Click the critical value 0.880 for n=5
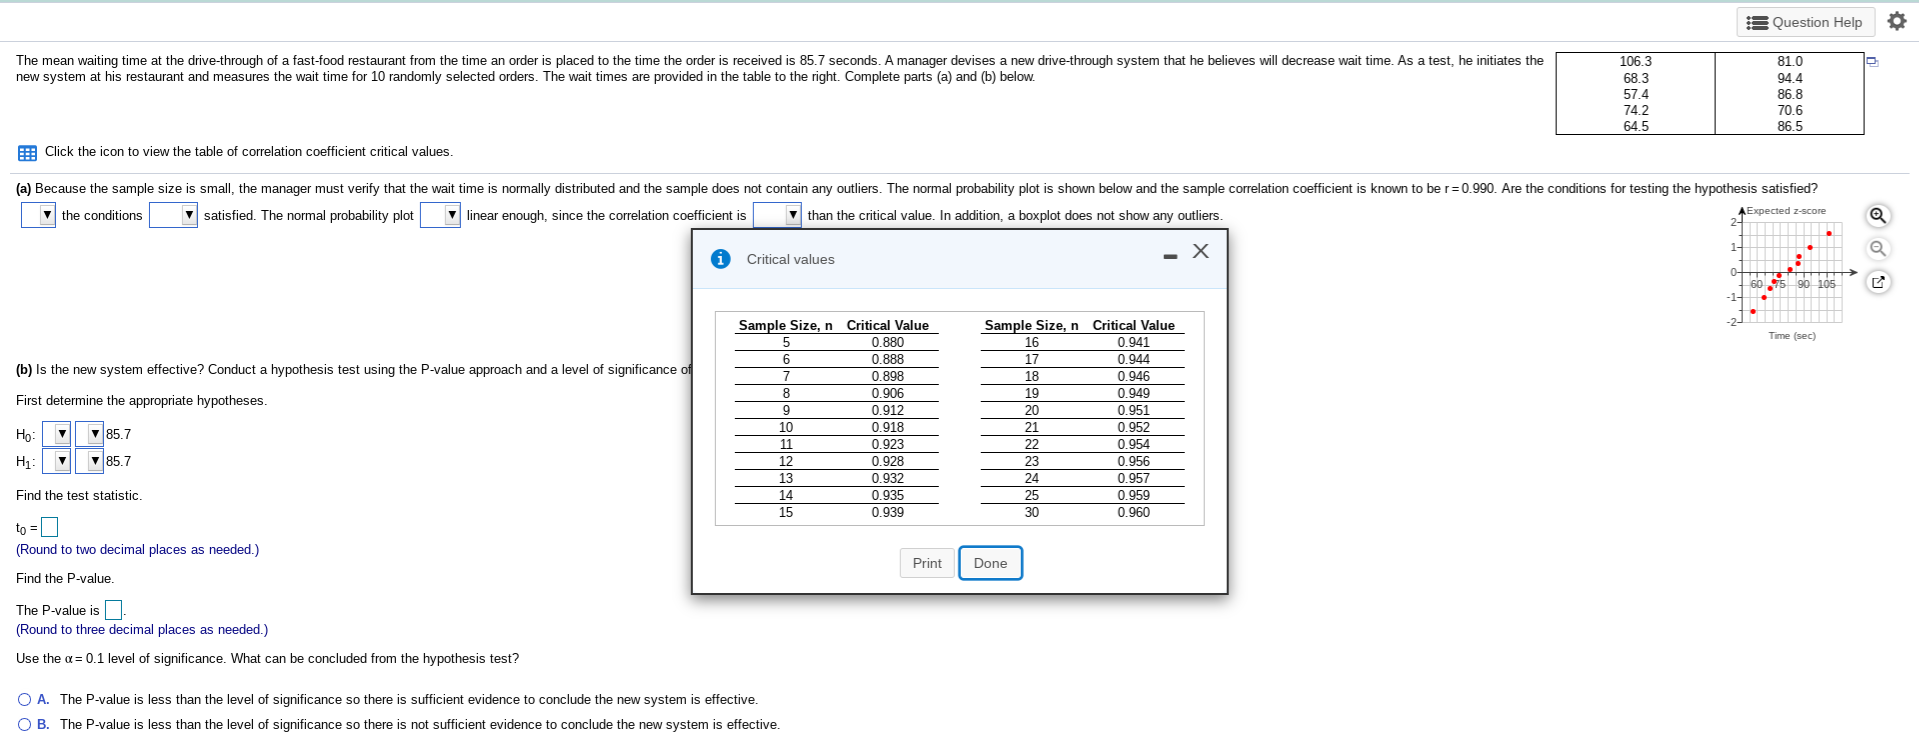 click(x=887, y=342)
